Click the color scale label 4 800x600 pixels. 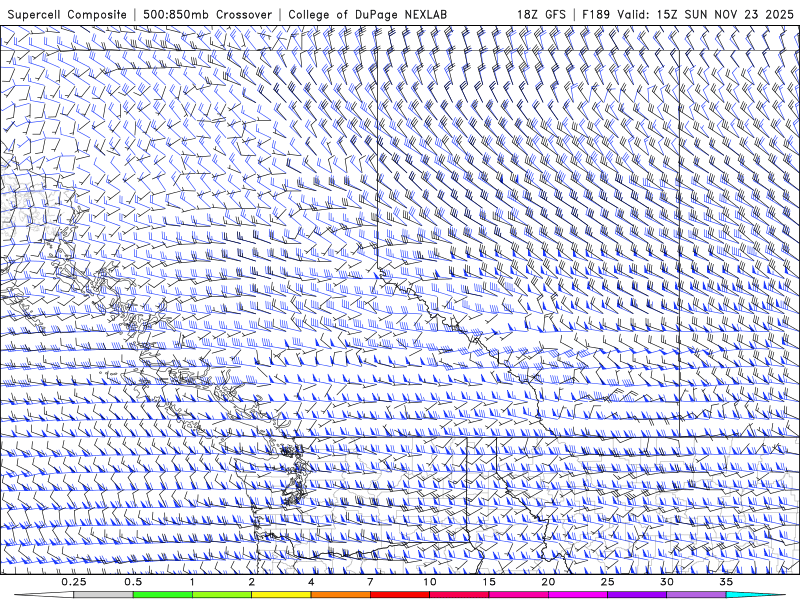pyautogui.click(x=311, y=582)
